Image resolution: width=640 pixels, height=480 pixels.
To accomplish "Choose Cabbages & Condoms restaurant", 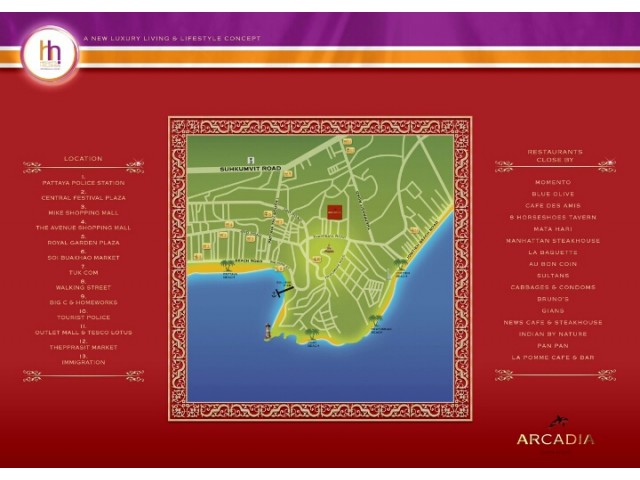I will tap(552, 287).
